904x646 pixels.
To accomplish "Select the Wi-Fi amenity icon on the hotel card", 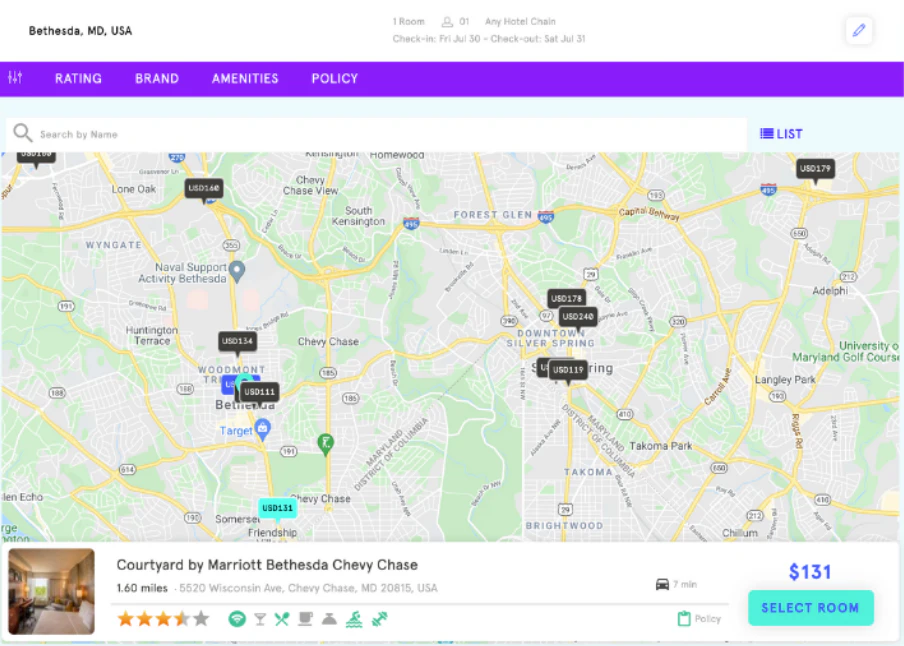I will 237,619.
